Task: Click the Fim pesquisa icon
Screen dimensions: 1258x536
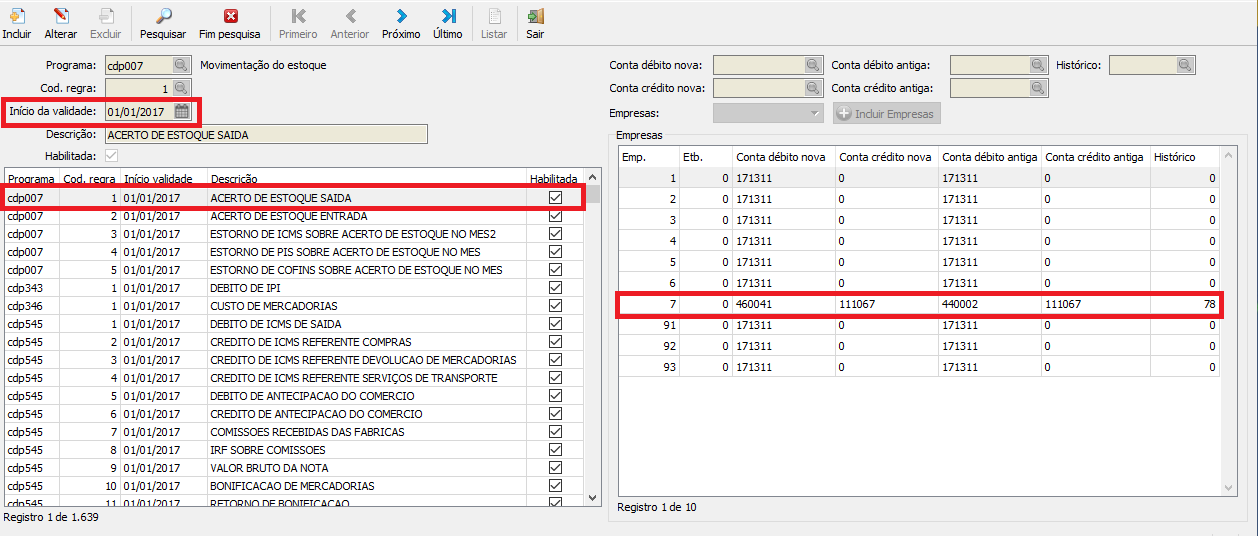Action: tap(231, 17)
